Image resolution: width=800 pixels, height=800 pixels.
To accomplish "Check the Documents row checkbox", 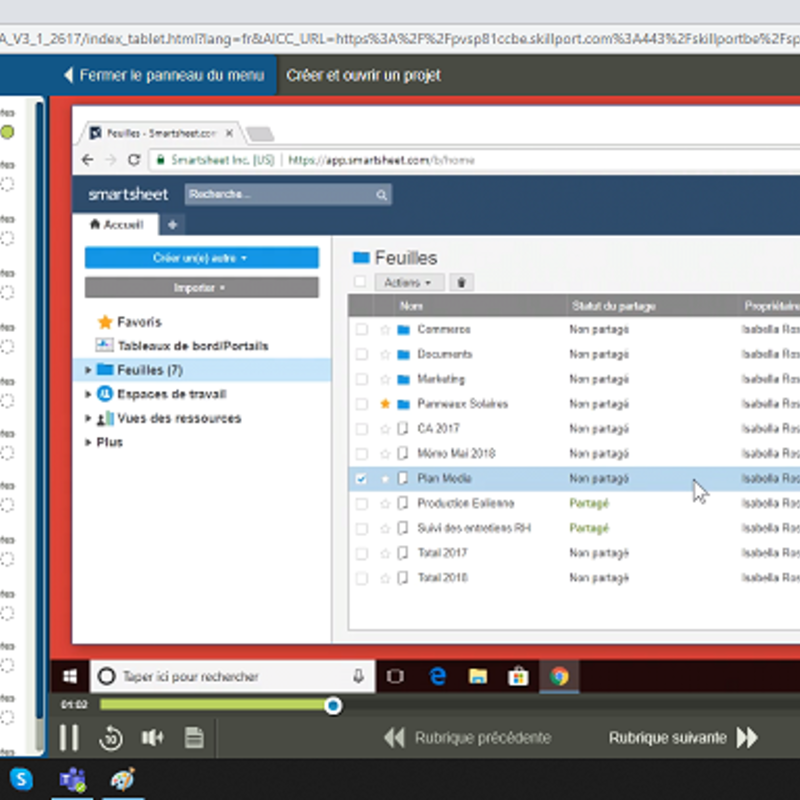I will pyautogui.click(x=362, y=354).
